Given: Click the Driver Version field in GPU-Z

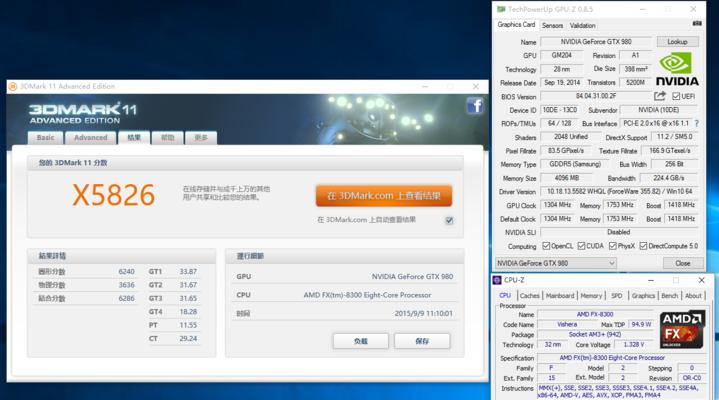Looking at the screenshot, I should click(619, 191).
